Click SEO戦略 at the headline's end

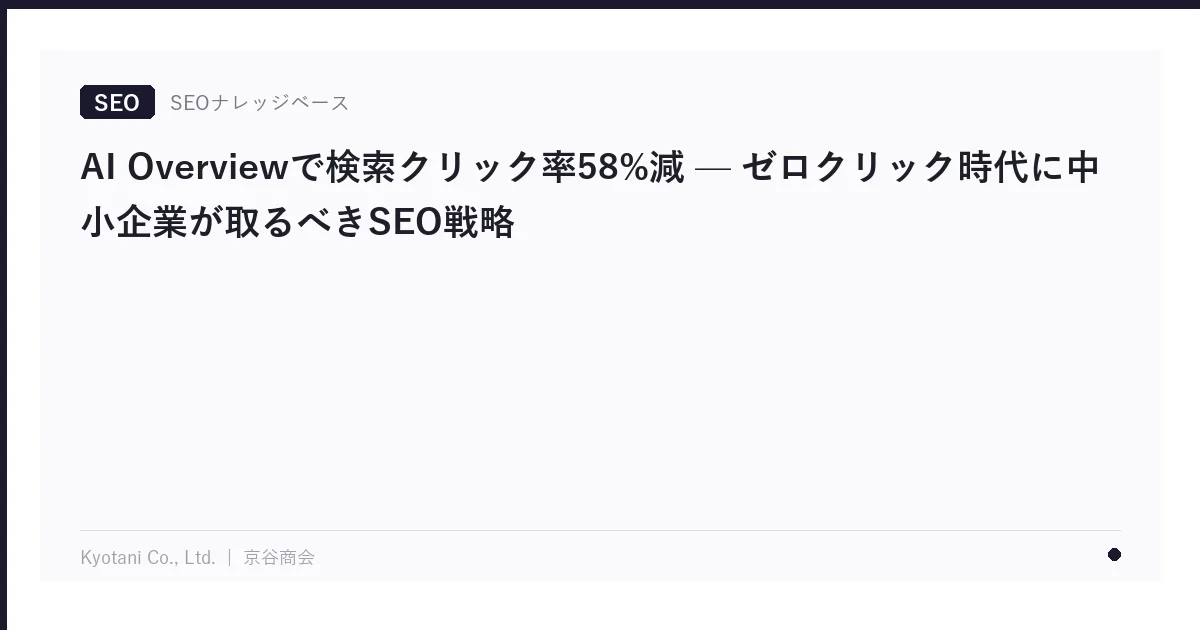click(x=441, y=222)
